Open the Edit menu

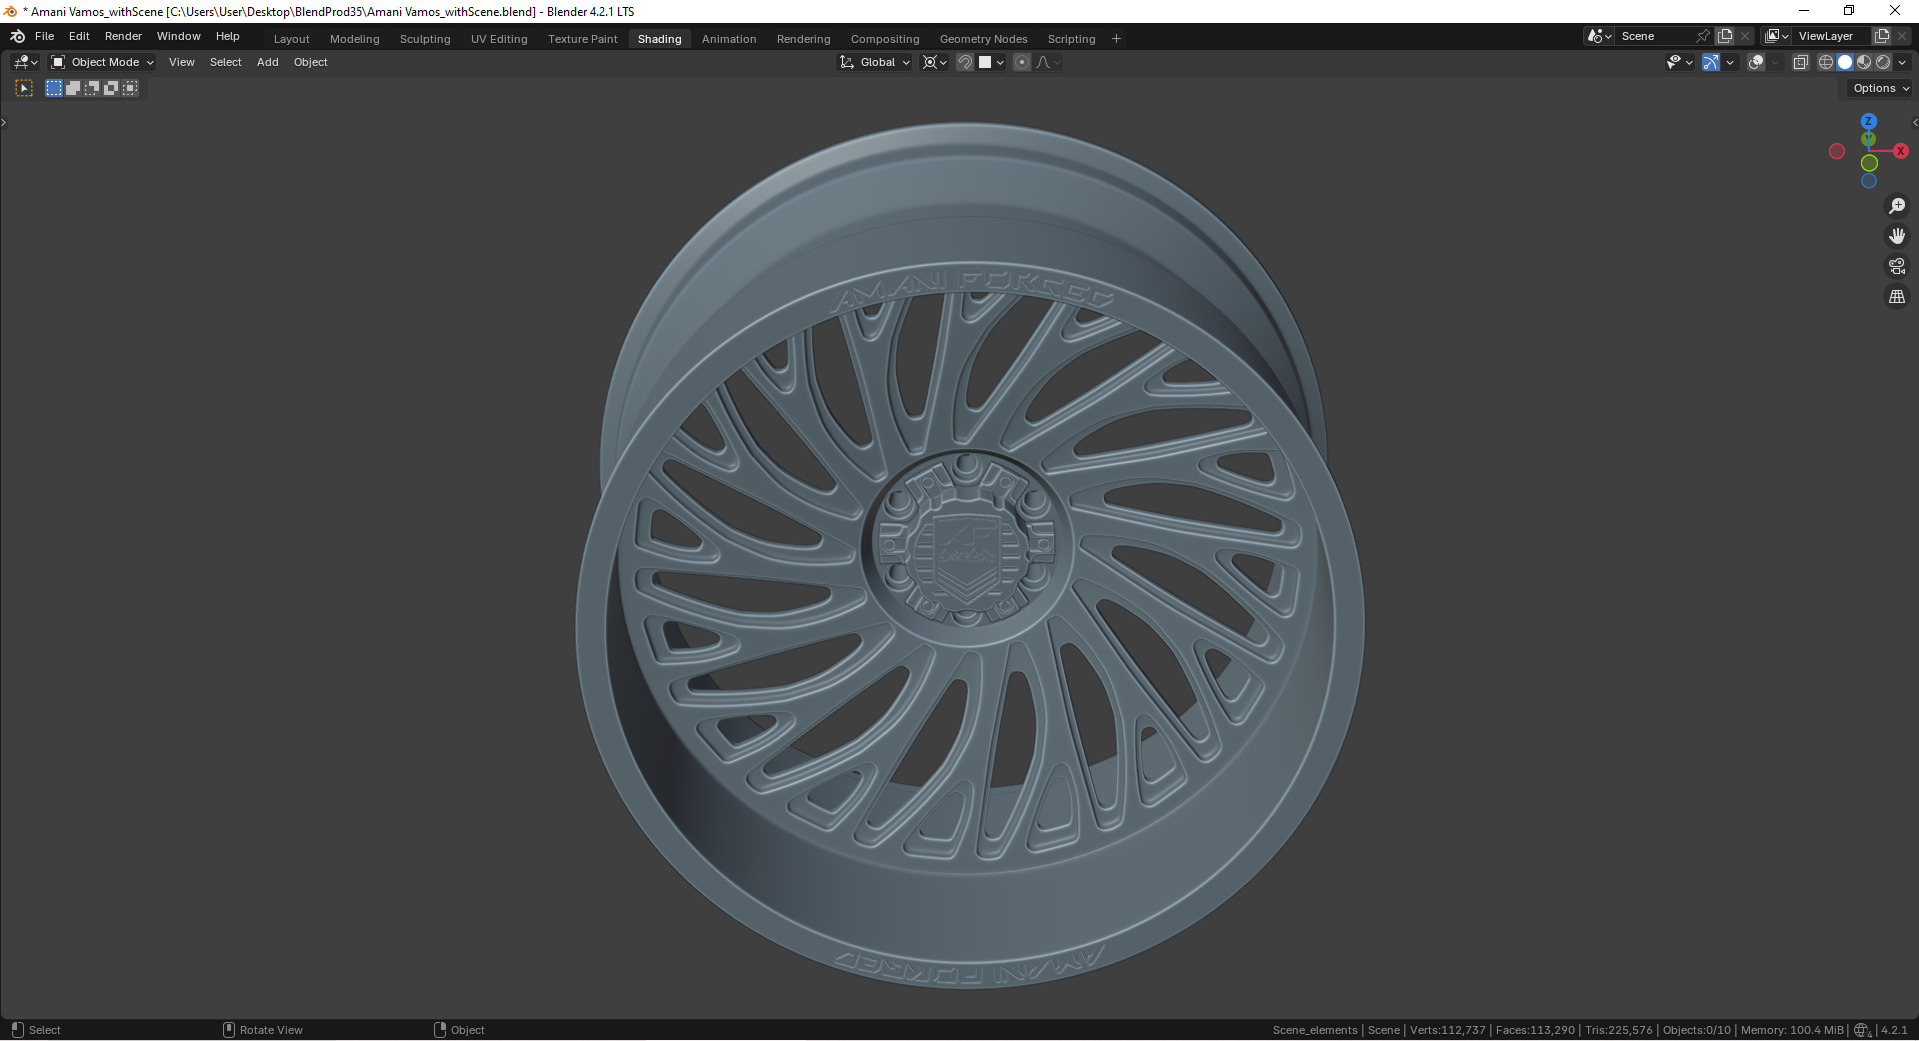[x=79, y=36]
